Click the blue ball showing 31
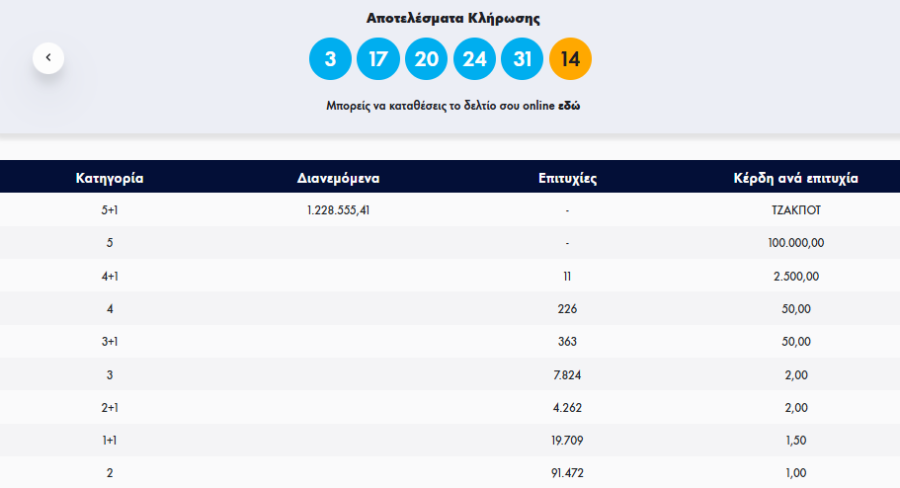900x488 pixels. [x=522, y=59]
